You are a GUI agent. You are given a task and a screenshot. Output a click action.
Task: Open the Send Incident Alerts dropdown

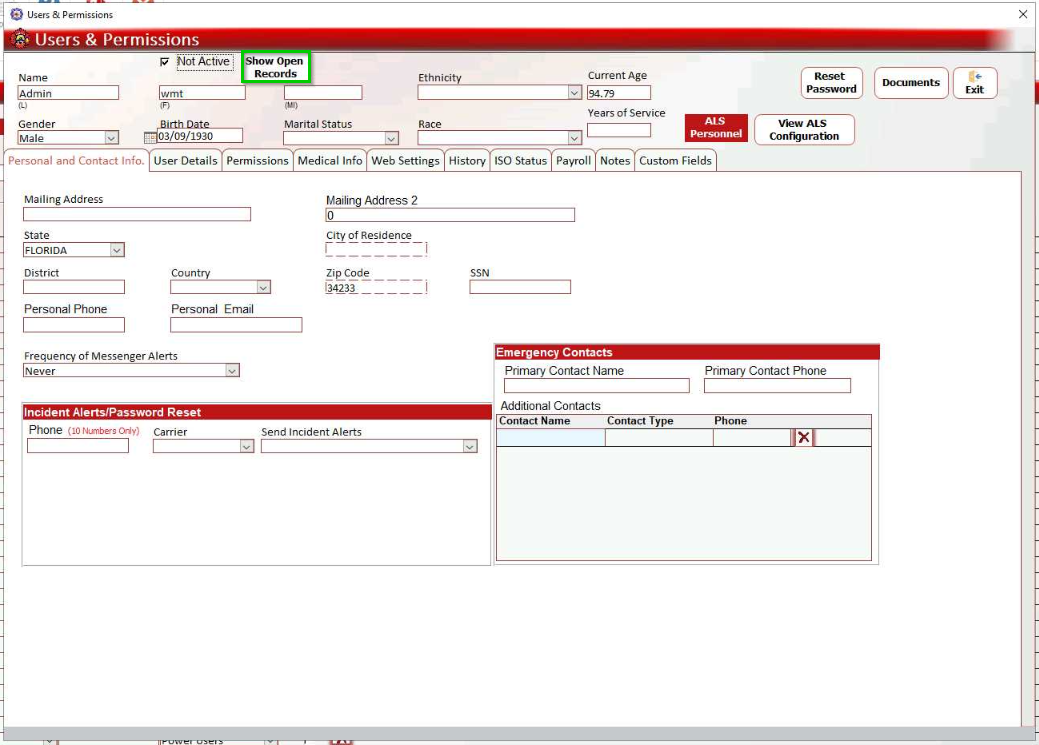(470, 447)
